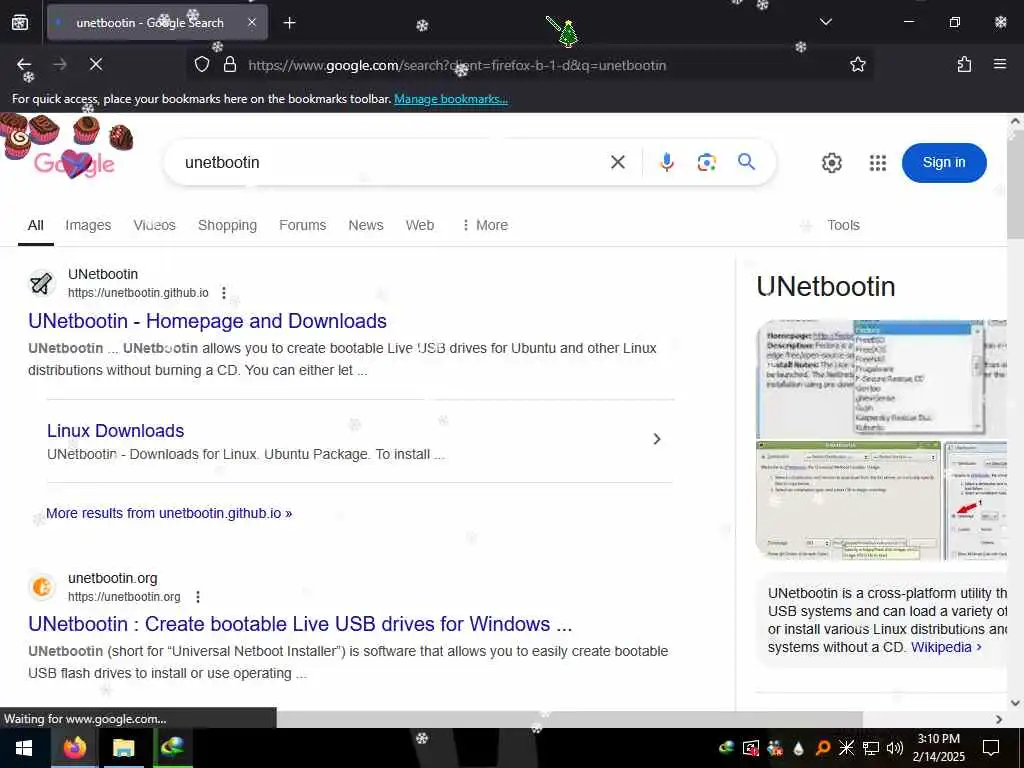Select the All results tab

36,225
